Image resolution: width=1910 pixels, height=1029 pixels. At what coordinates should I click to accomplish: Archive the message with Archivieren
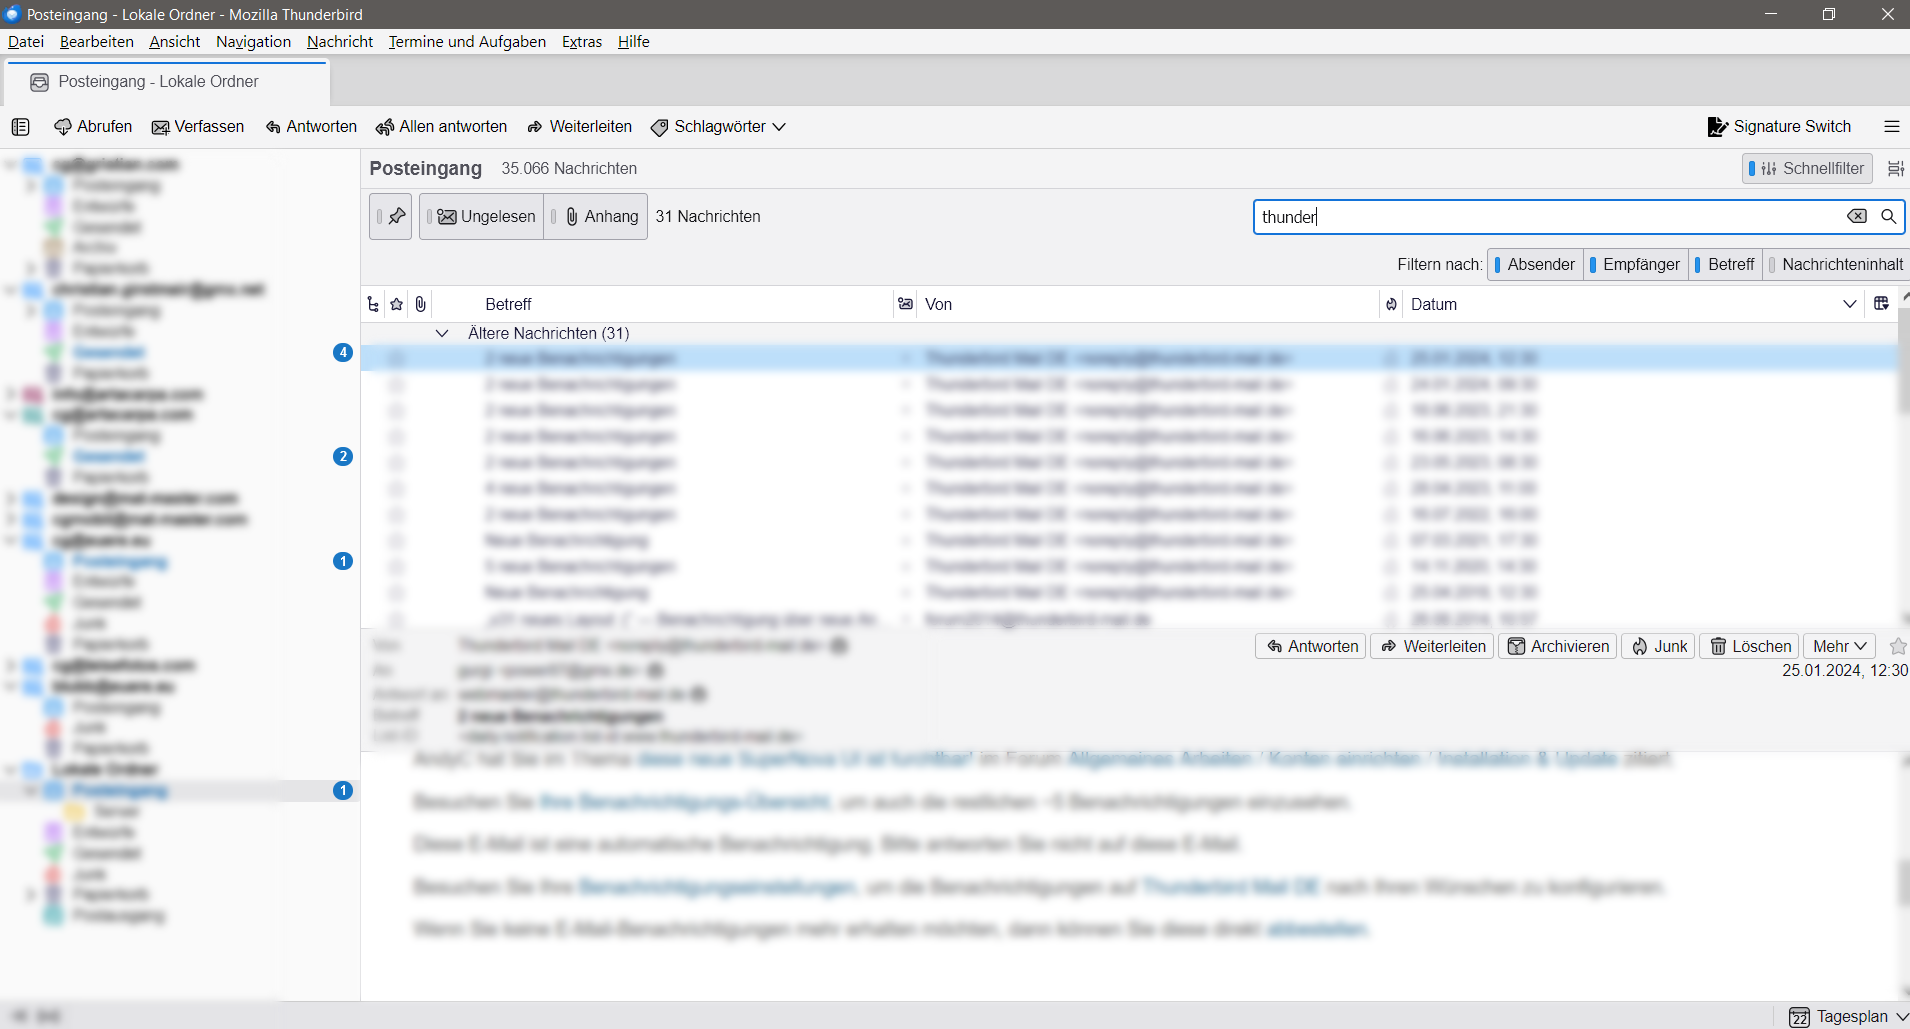pos(1558,647)
